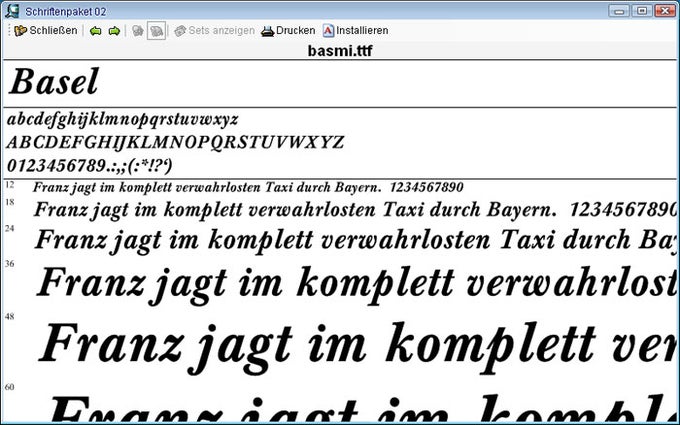Go to next font with right green arrow
680x425 pixels.
coord(114,31)
